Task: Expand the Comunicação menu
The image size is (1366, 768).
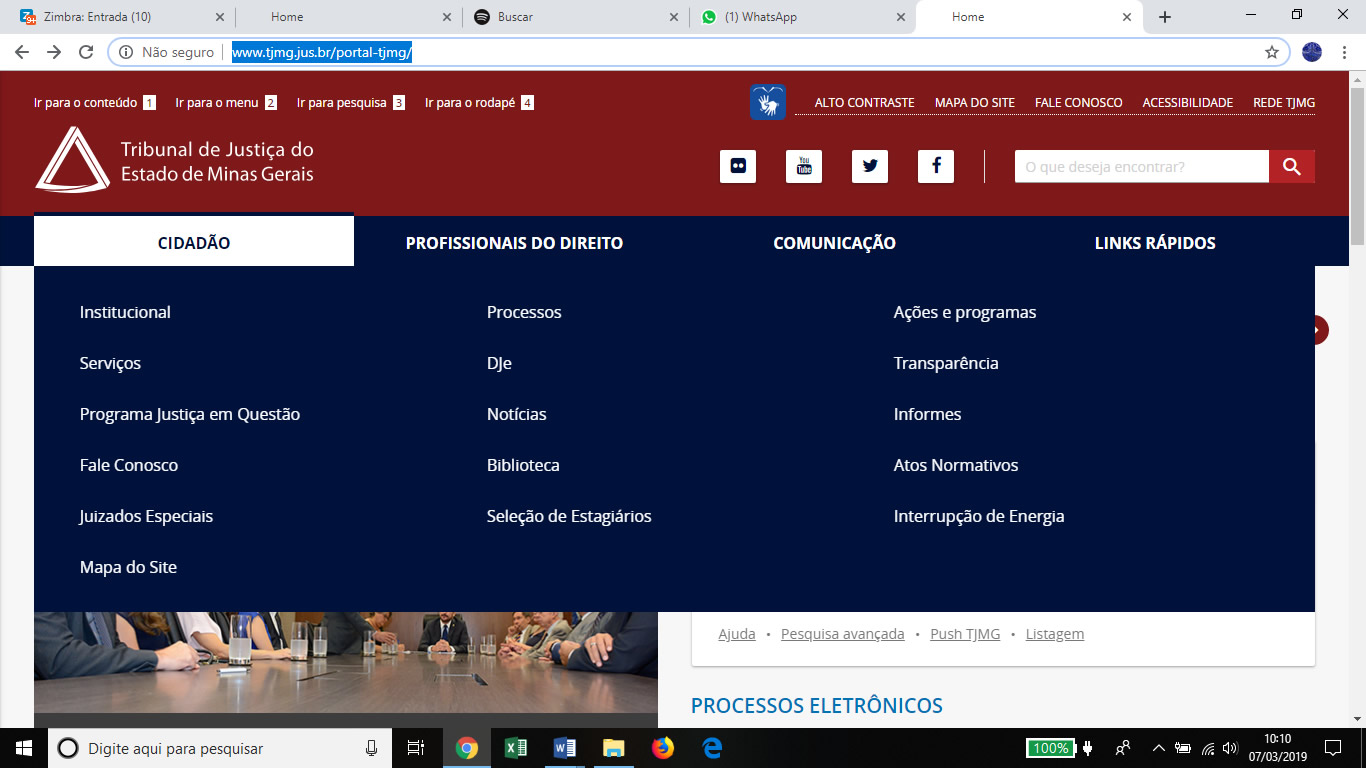Action: pyautogui.click(x=834, y=243)
